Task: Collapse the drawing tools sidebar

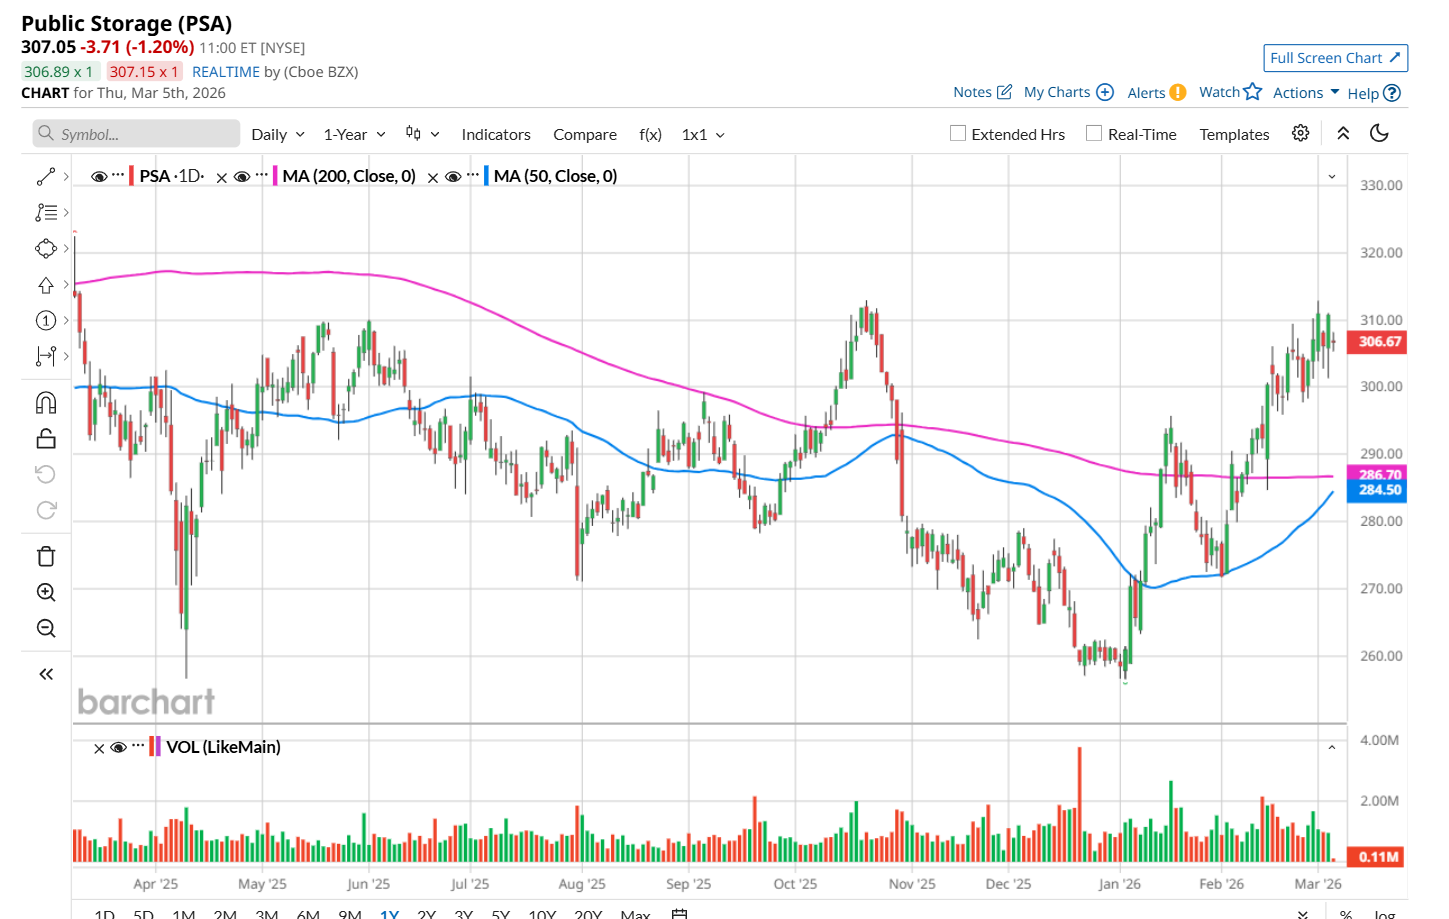Action: pos(46,675)
